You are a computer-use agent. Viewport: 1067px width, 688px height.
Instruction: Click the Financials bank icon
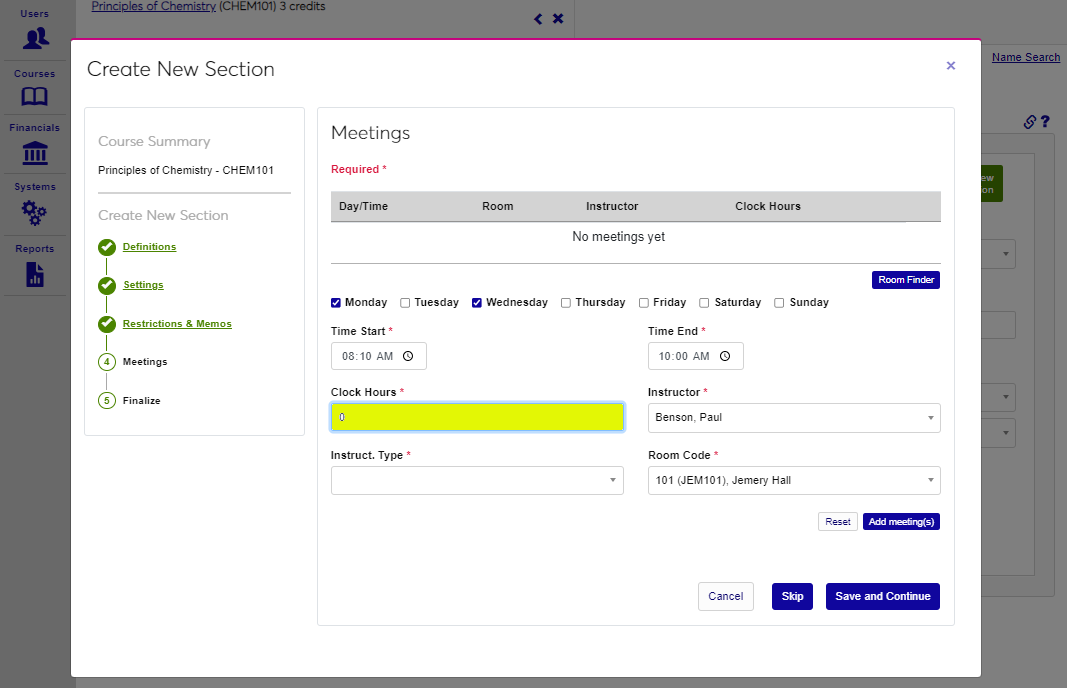click(x=35, y=153)
